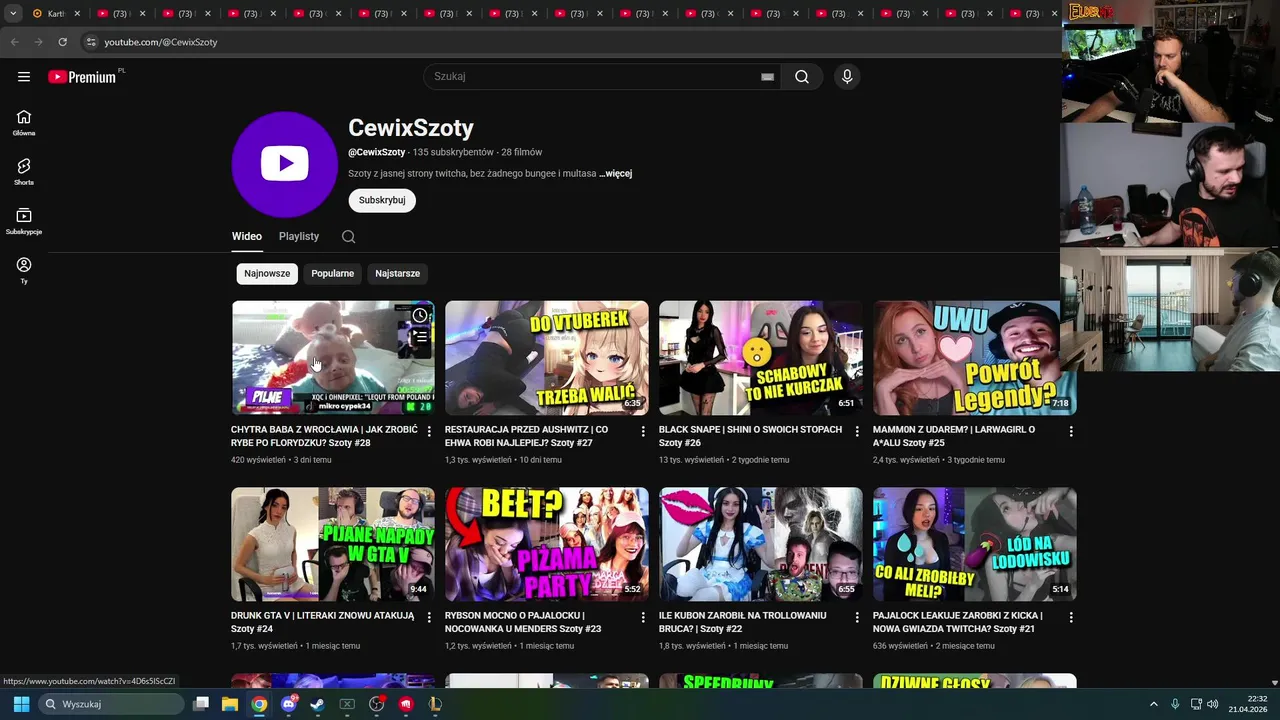Switch to the Wideo tab
Image resolution: width=1280 pixels, height=720 pixels.
click(x=247, y=237)
